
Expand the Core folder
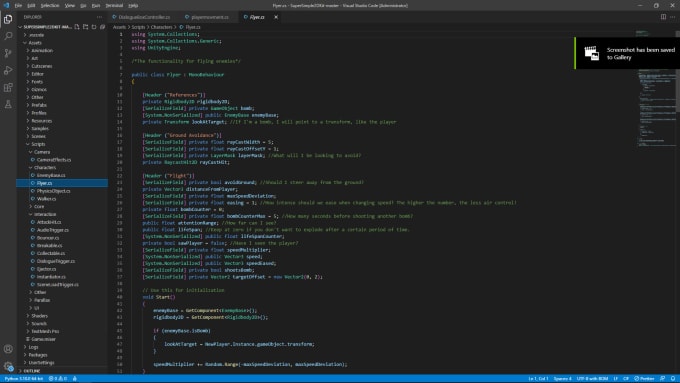coord(39,206)
